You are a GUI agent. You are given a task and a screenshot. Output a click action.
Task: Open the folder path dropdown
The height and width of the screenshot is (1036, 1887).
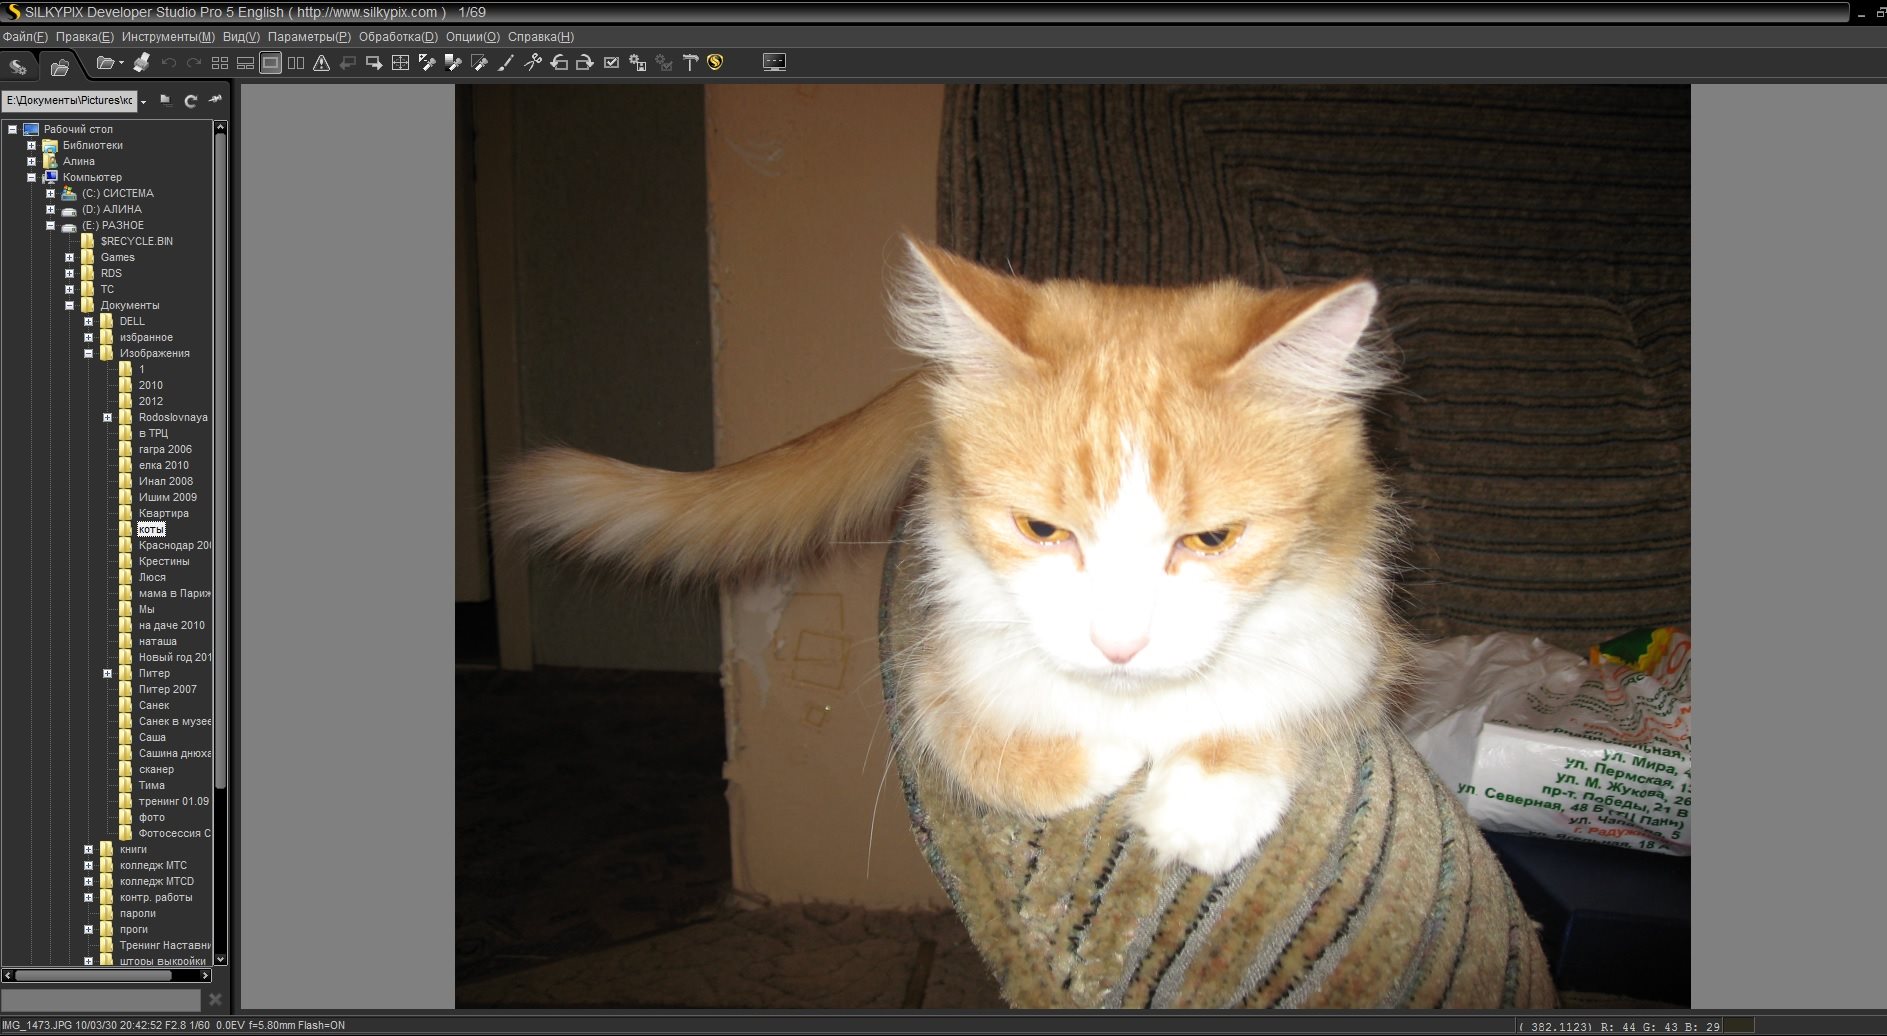pyautogui.click(x=143, y=101)
